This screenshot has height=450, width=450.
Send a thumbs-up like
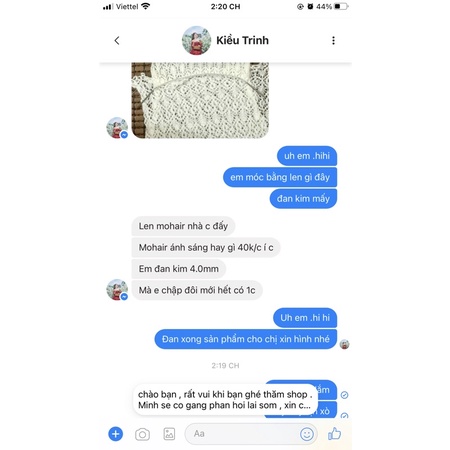[x=334, y=433]
